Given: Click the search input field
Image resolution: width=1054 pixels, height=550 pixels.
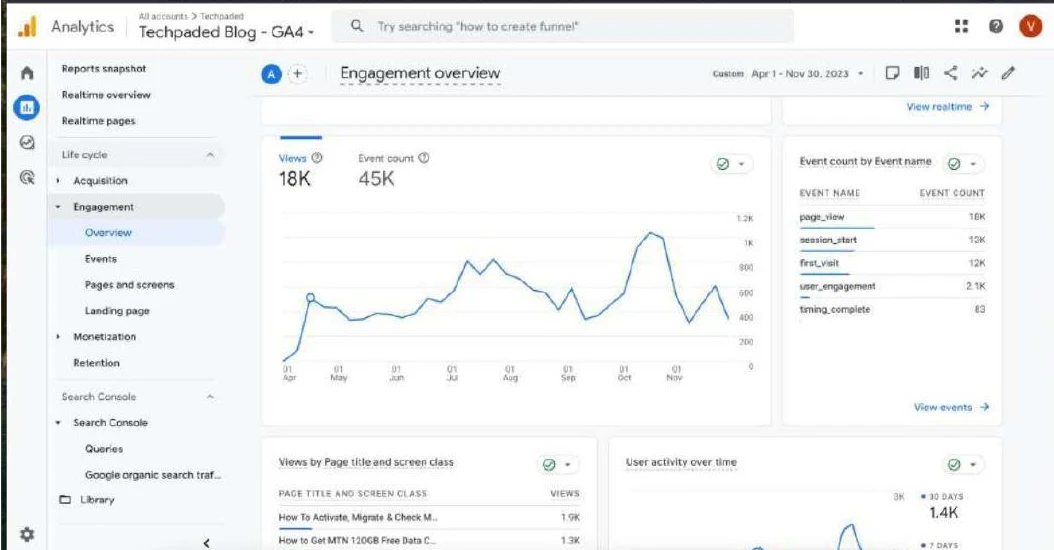Looking at the screenshot, I should [563, 26].
